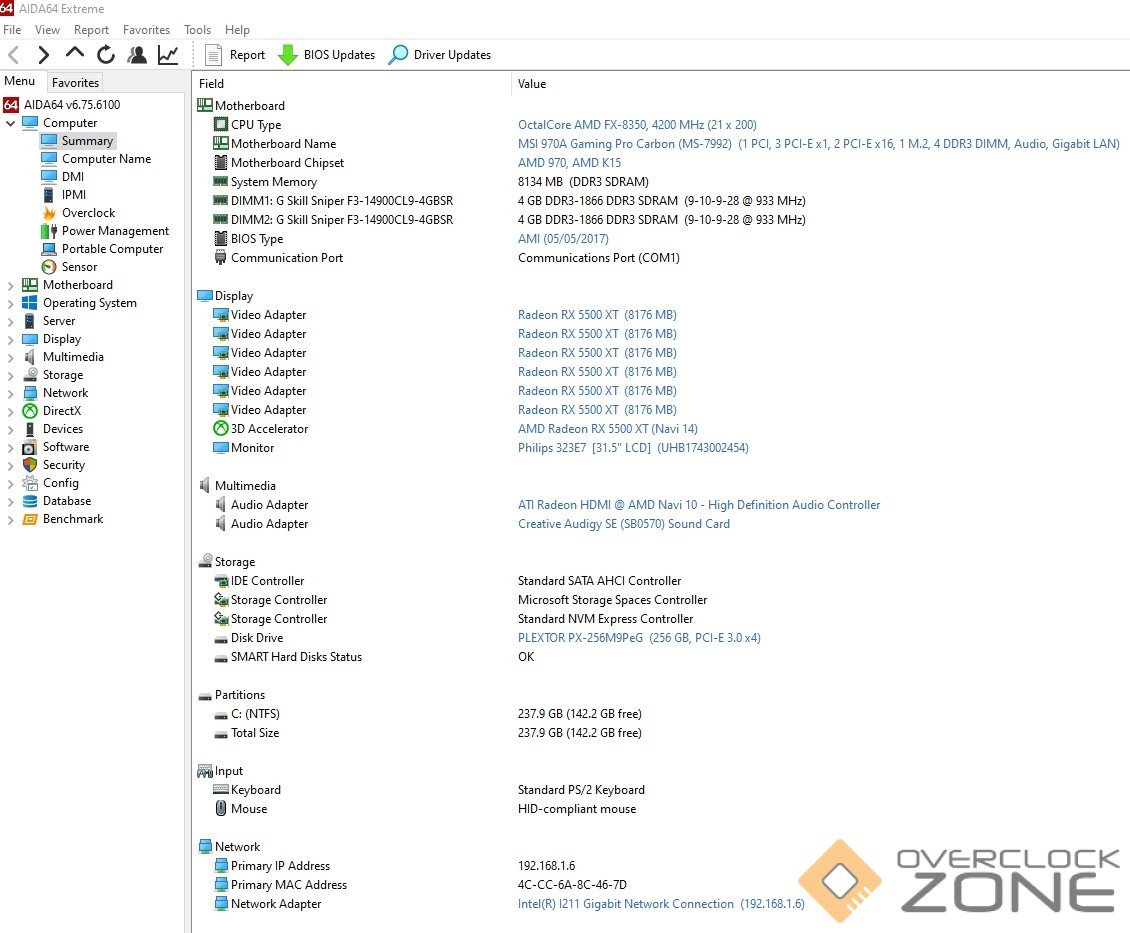Viewport: 1130px width, 933px height.
Task: Open the Tools menu
Action: 197,30
